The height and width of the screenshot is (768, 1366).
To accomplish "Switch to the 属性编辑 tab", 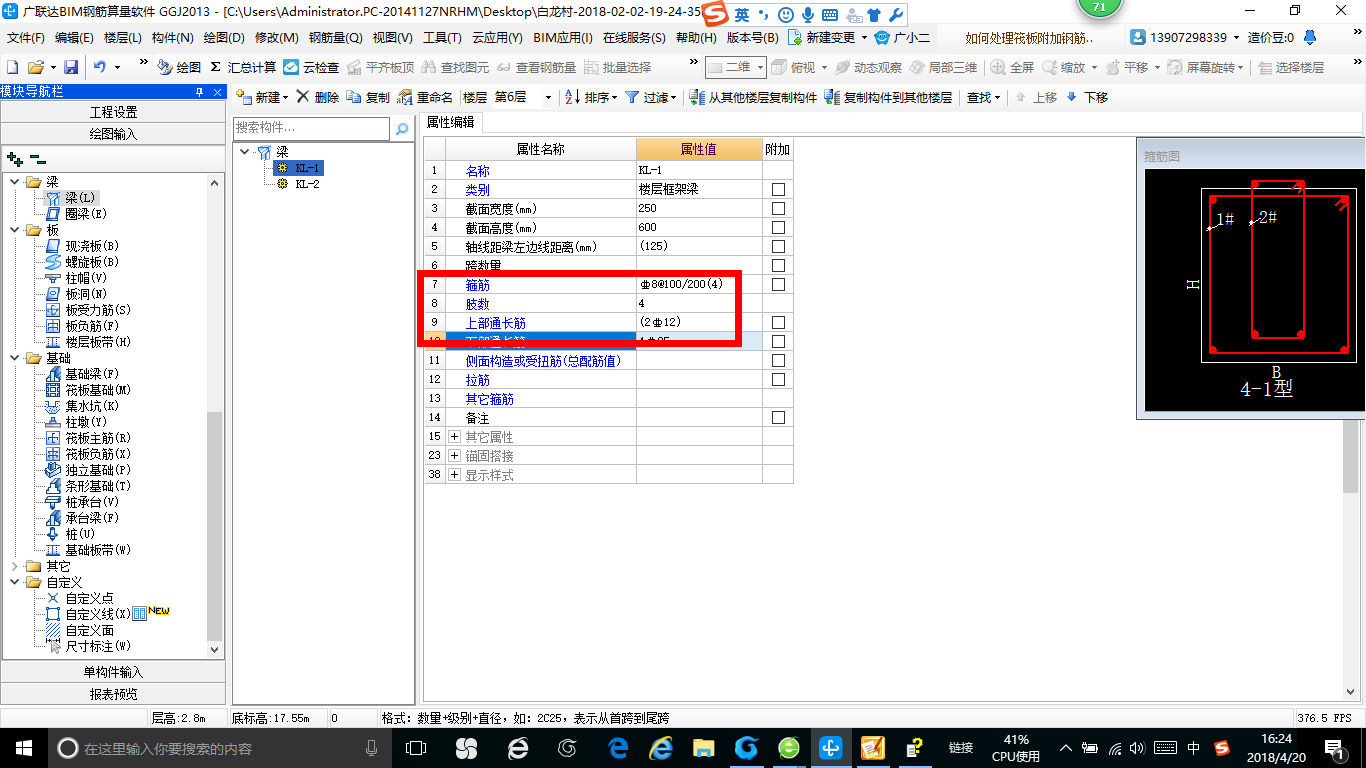I will pos(451,122).
